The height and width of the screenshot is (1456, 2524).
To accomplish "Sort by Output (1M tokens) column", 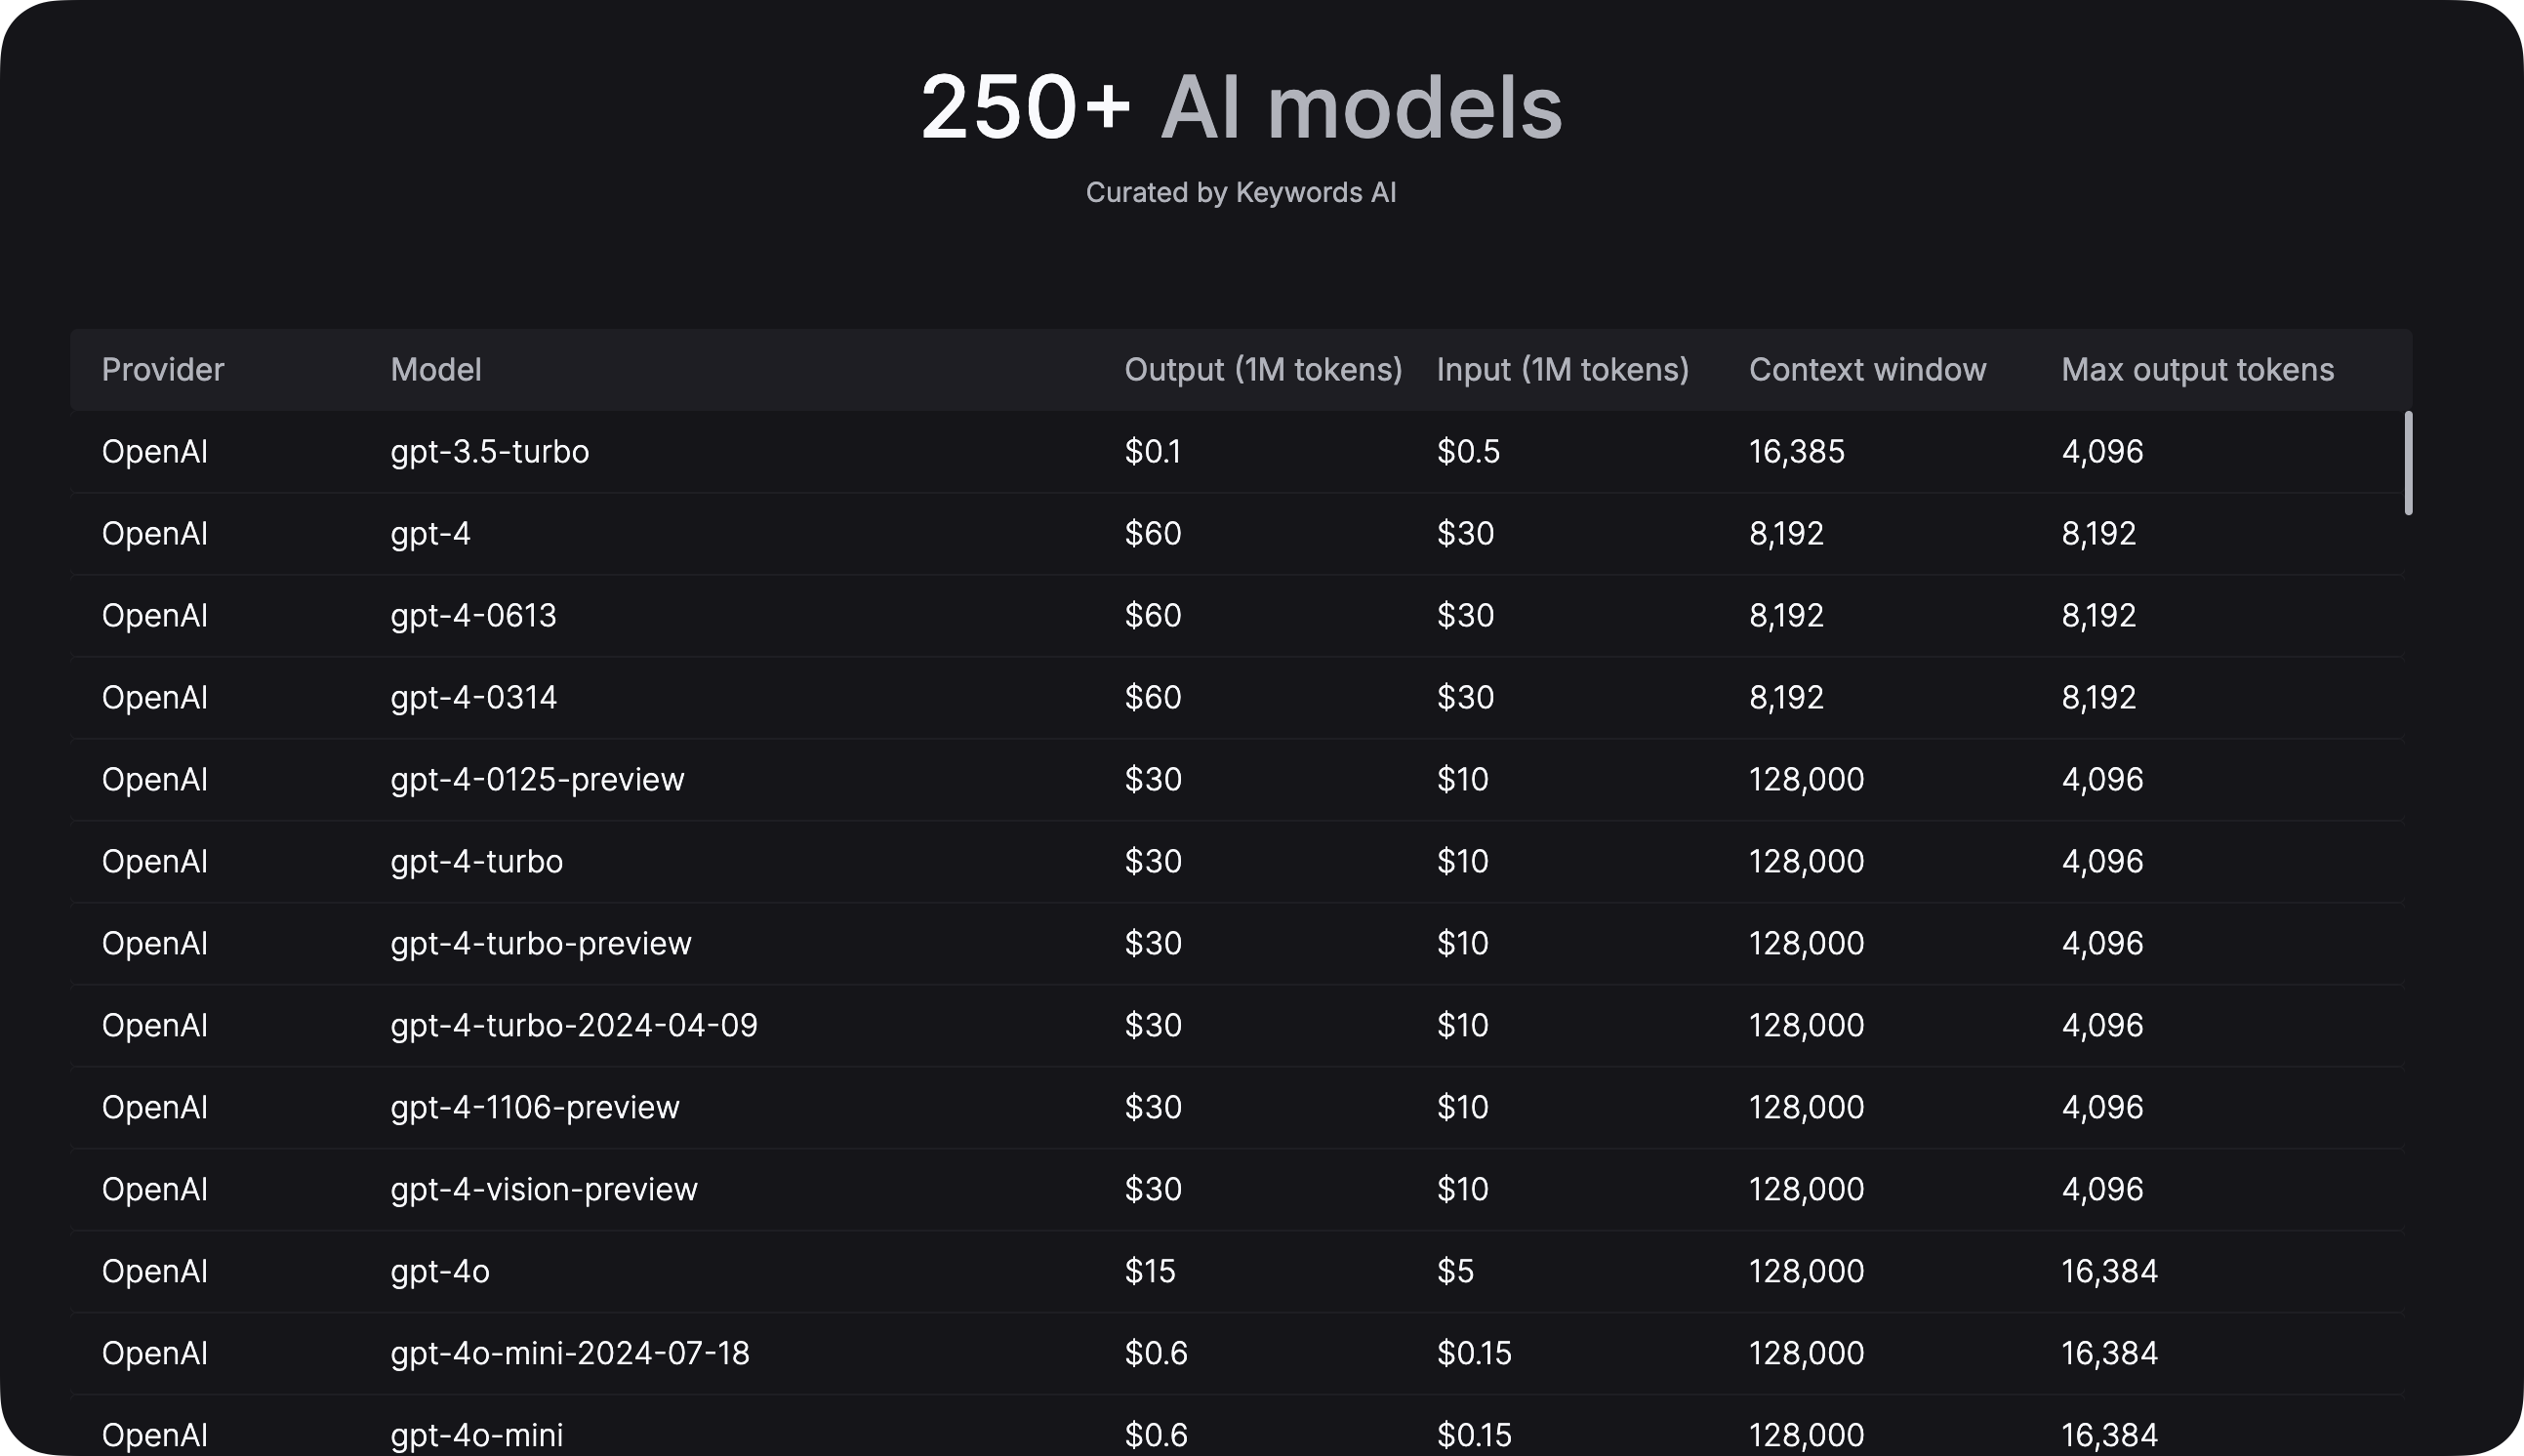I will 1263,369.
